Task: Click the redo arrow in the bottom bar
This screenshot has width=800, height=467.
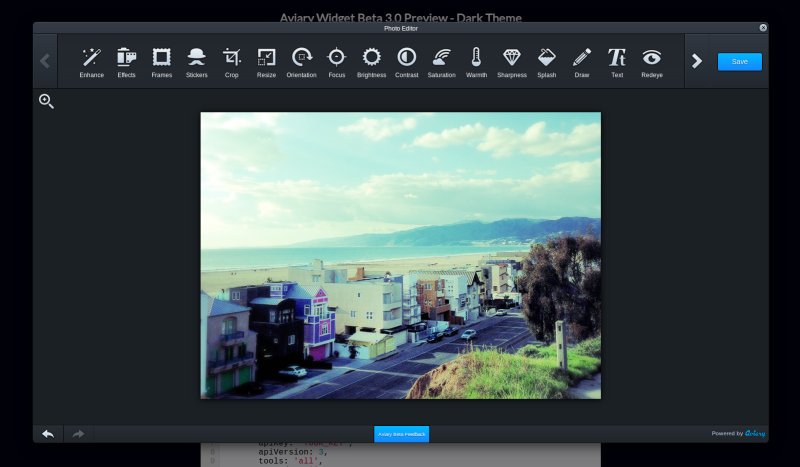Action: (x=78, y=434)
